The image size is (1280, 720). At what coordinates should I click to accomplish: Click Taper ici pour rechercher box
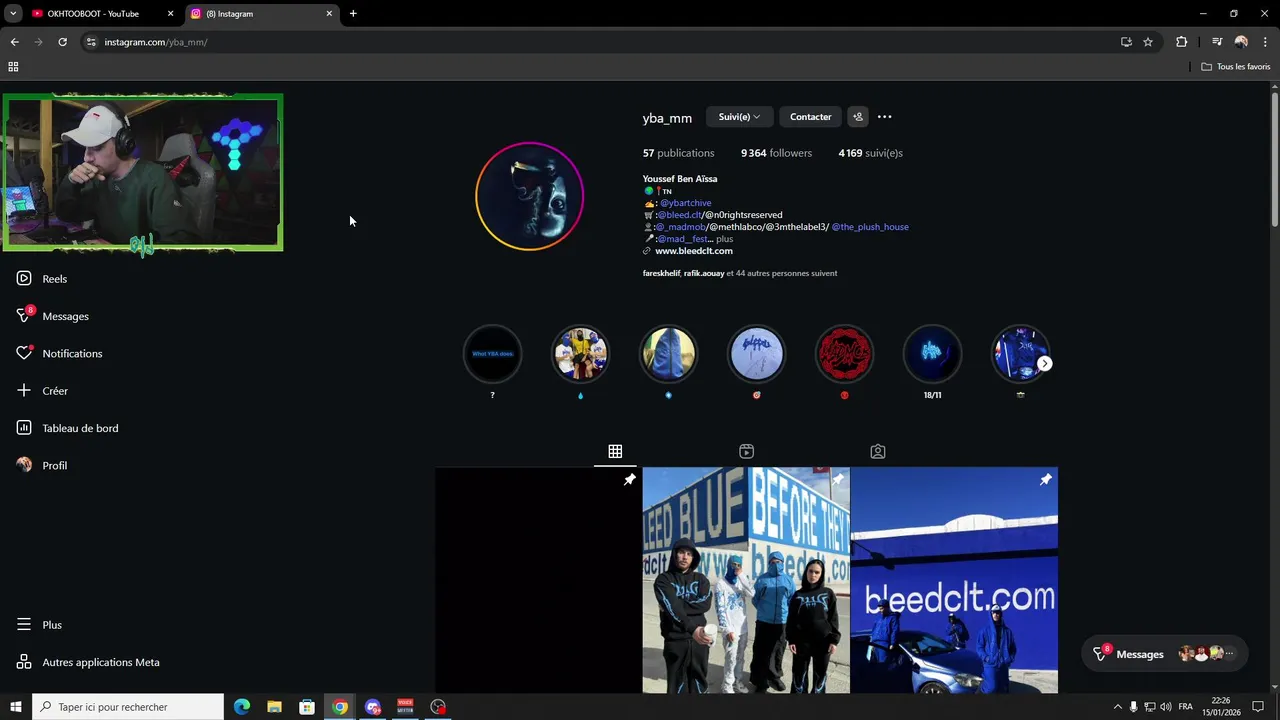click(128, 707)
